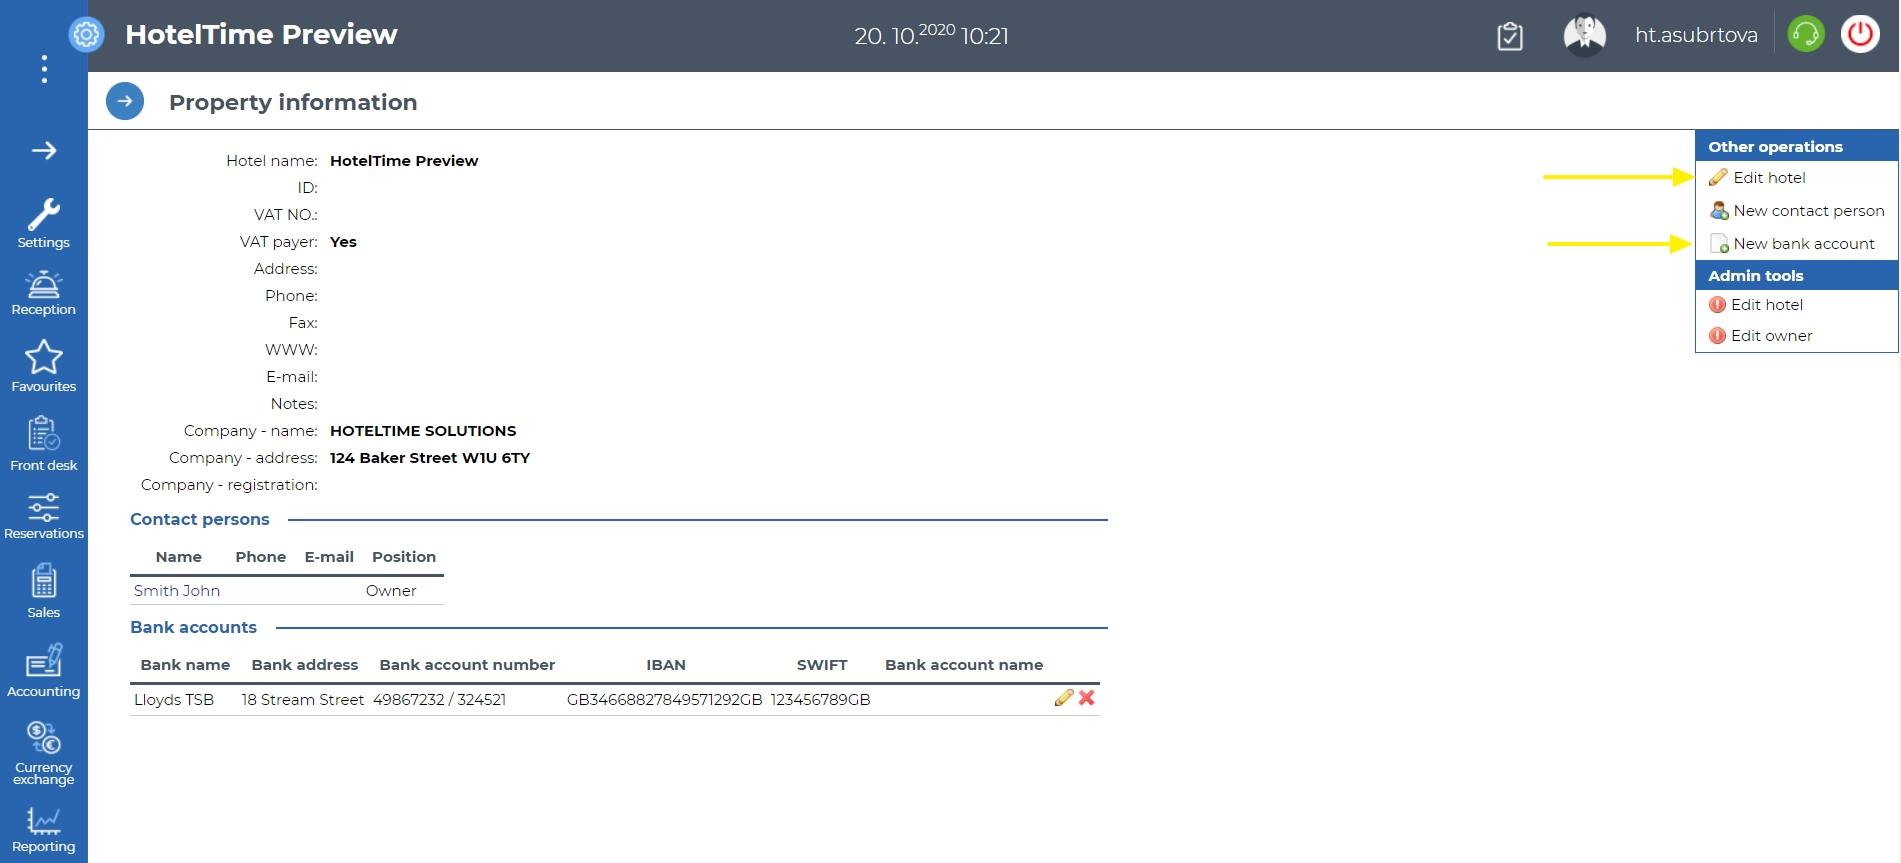Click the 124 Baker Street W1U 6TY address

(x=430, y=457)
